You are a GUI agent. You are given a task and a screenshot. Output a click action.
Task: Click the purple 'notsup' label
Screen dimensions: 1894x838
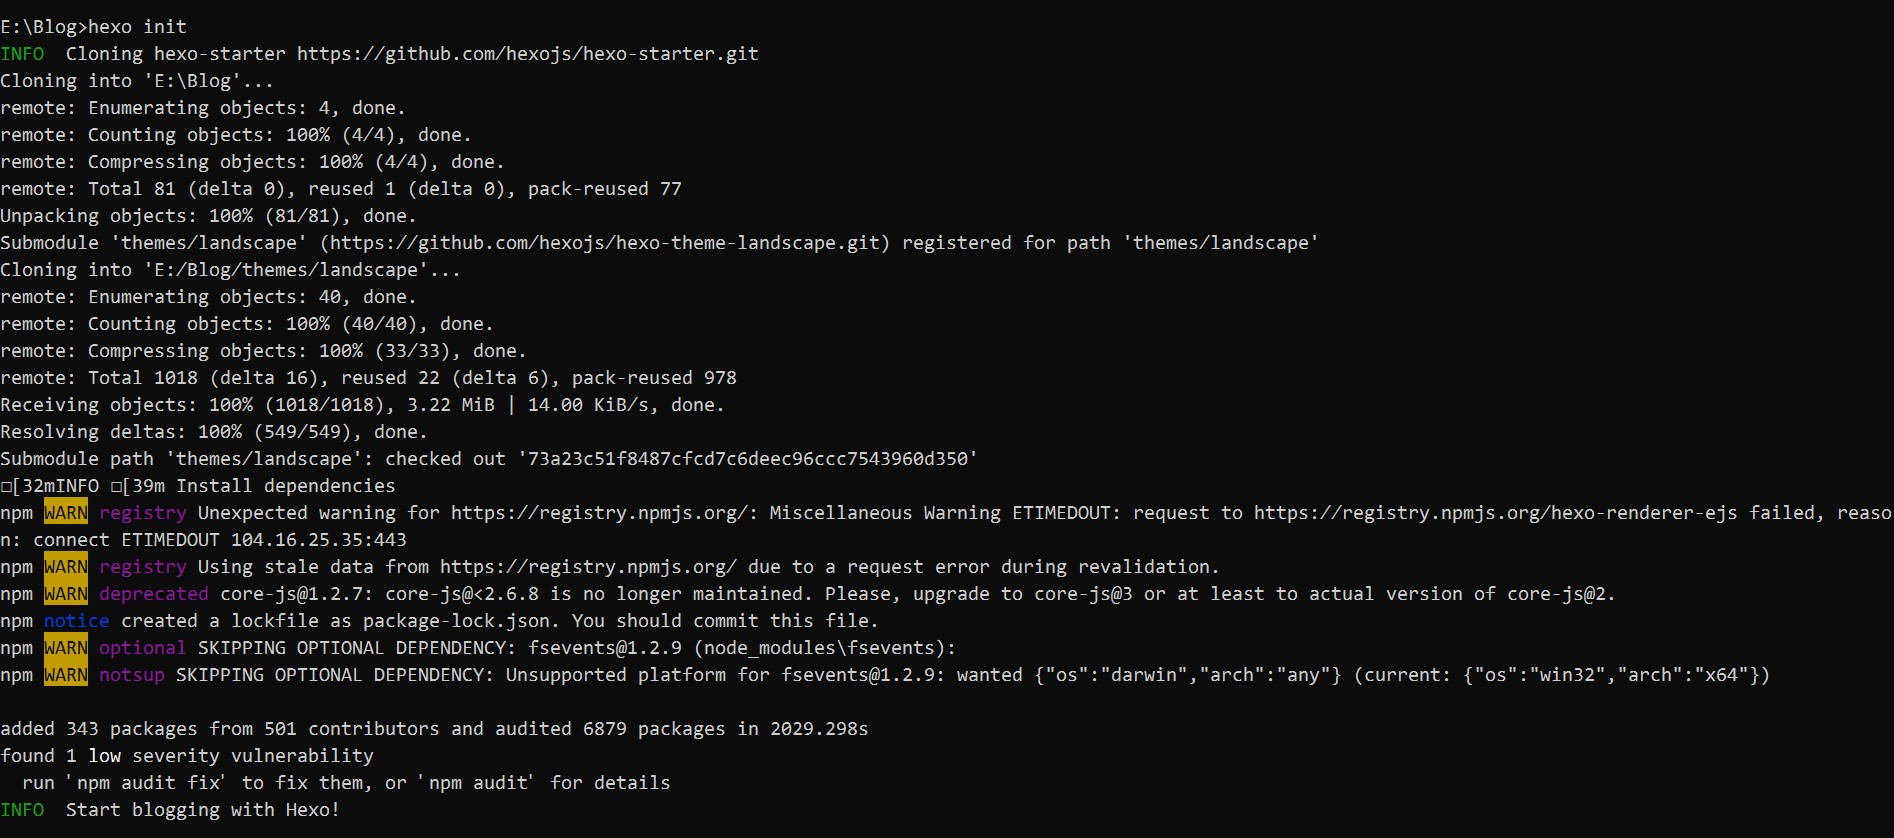[132, 675]
